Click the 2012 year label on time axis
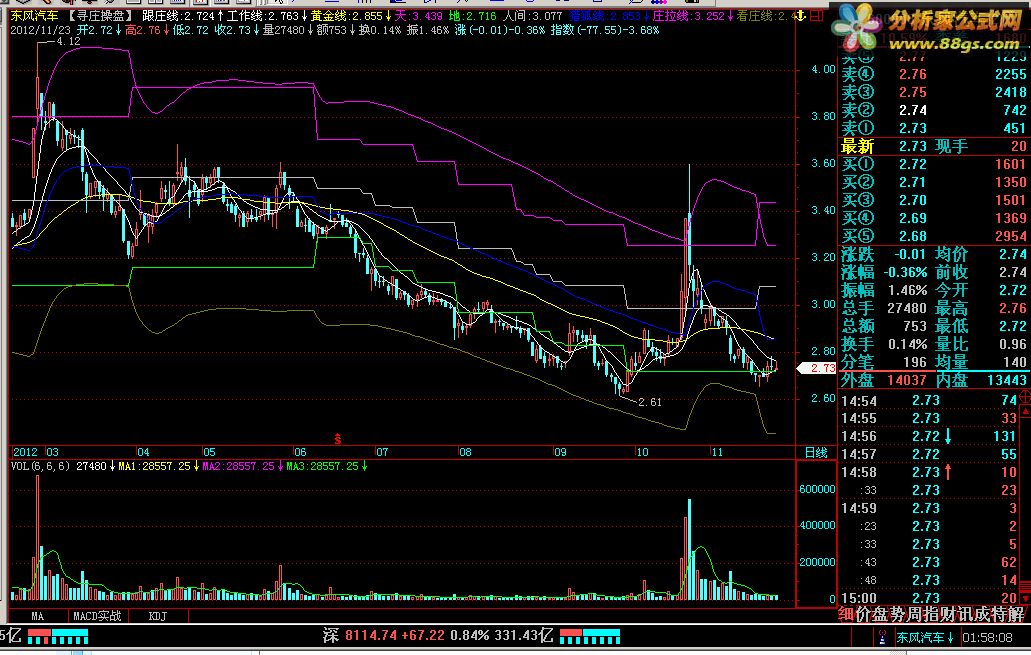 [25, 452]
